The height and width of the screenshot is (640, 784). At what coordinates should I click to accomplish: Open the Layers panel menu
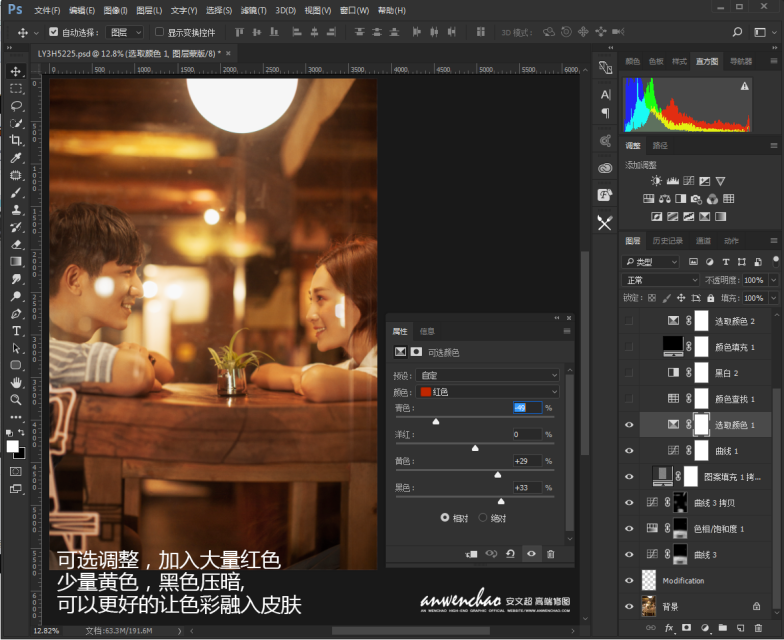click(x=774, y=240)
